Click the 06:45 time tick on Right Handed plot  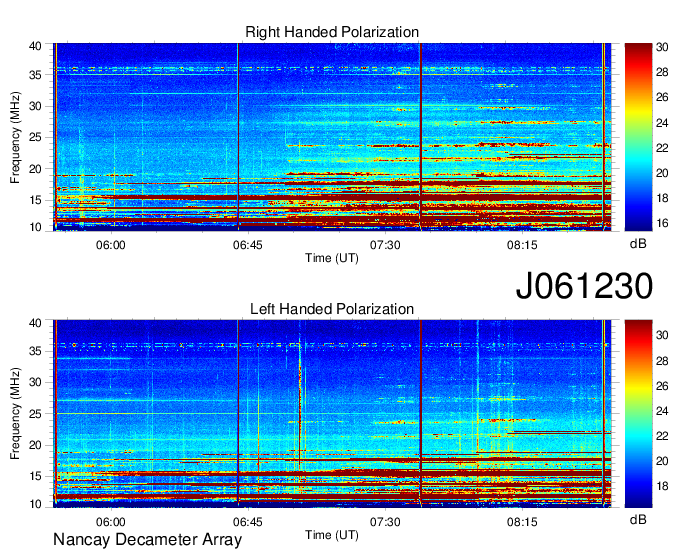tap(248, 245)
